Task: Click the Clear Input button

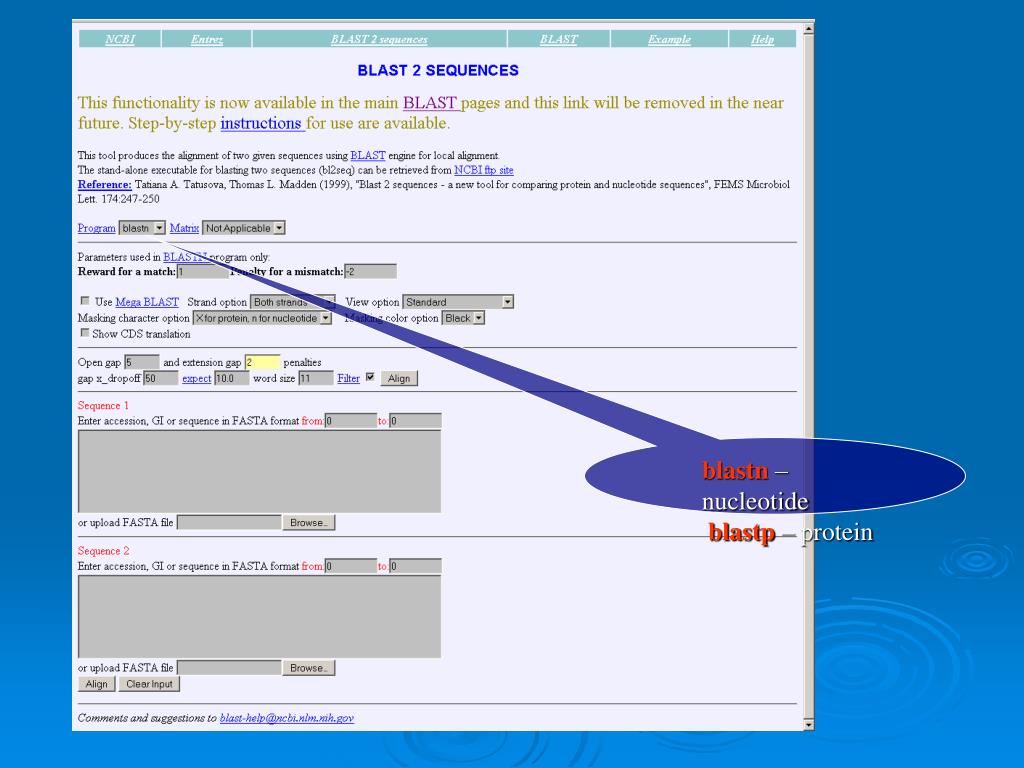Action: pos(150,684)
